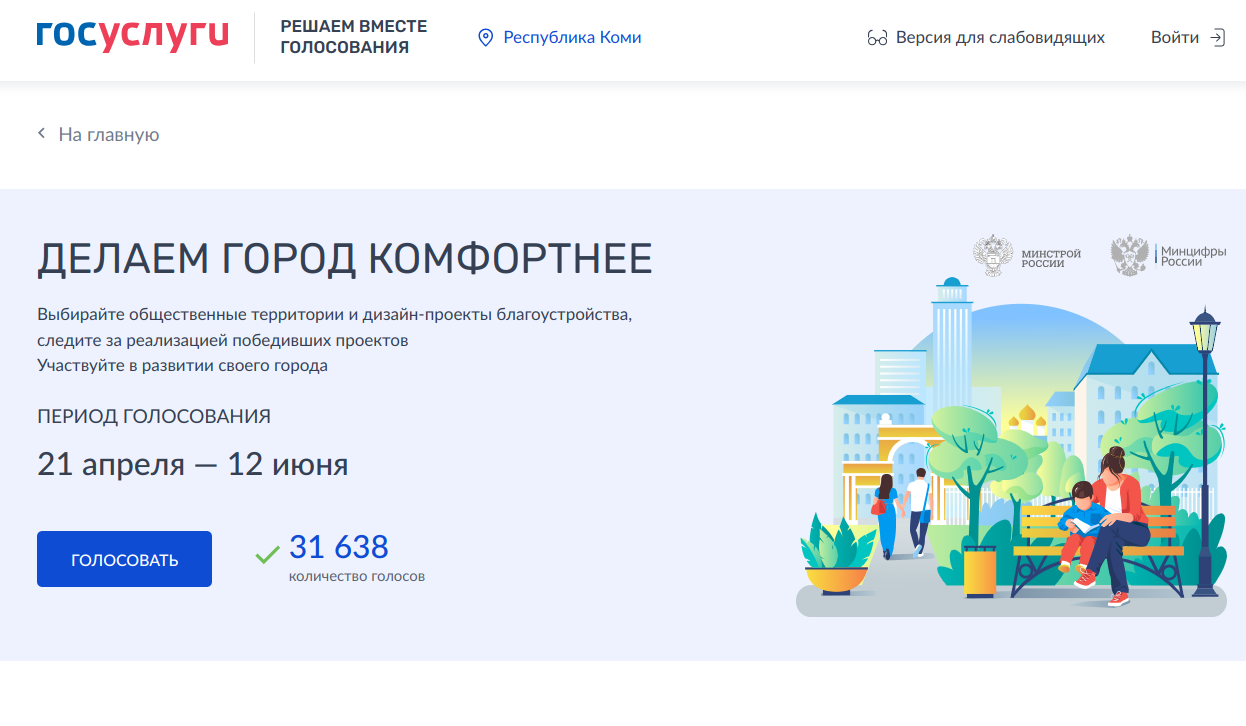Image resolution: width=1246 pixels, height=726 pixels.
Task: Go back via На главную link
Action: 108,135
